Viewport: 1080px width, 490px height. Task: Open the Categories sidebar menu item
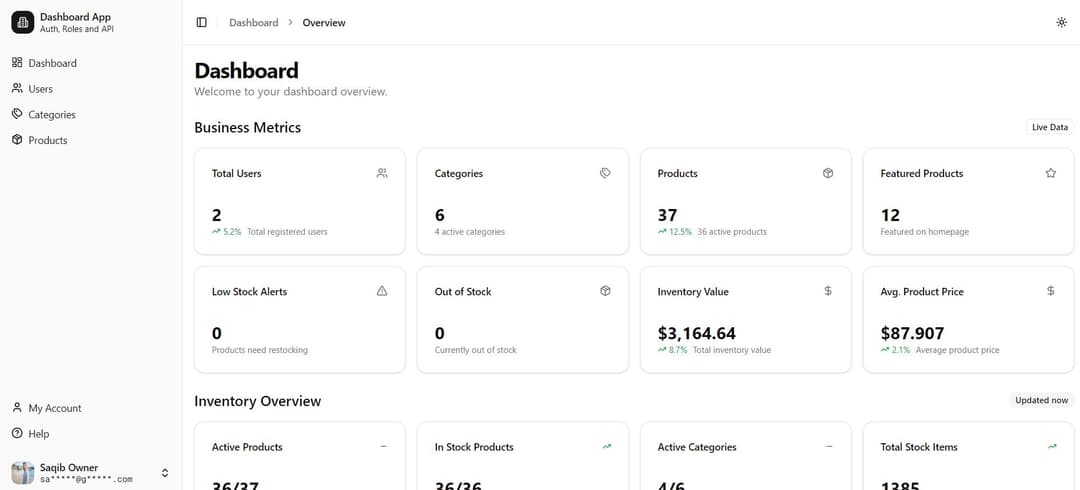point(91,114)
